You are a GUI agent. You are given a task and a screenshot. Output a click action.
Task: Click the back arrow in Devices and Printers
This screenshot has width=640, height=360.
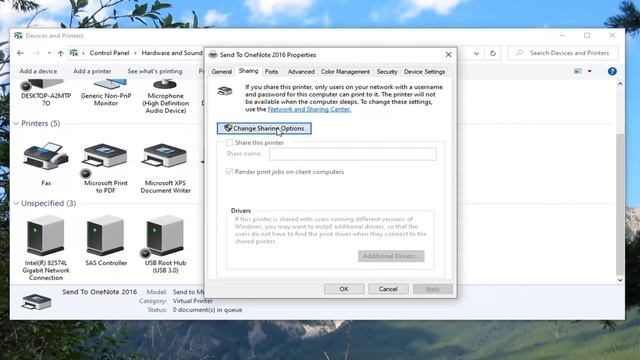(x=20, y=53)
